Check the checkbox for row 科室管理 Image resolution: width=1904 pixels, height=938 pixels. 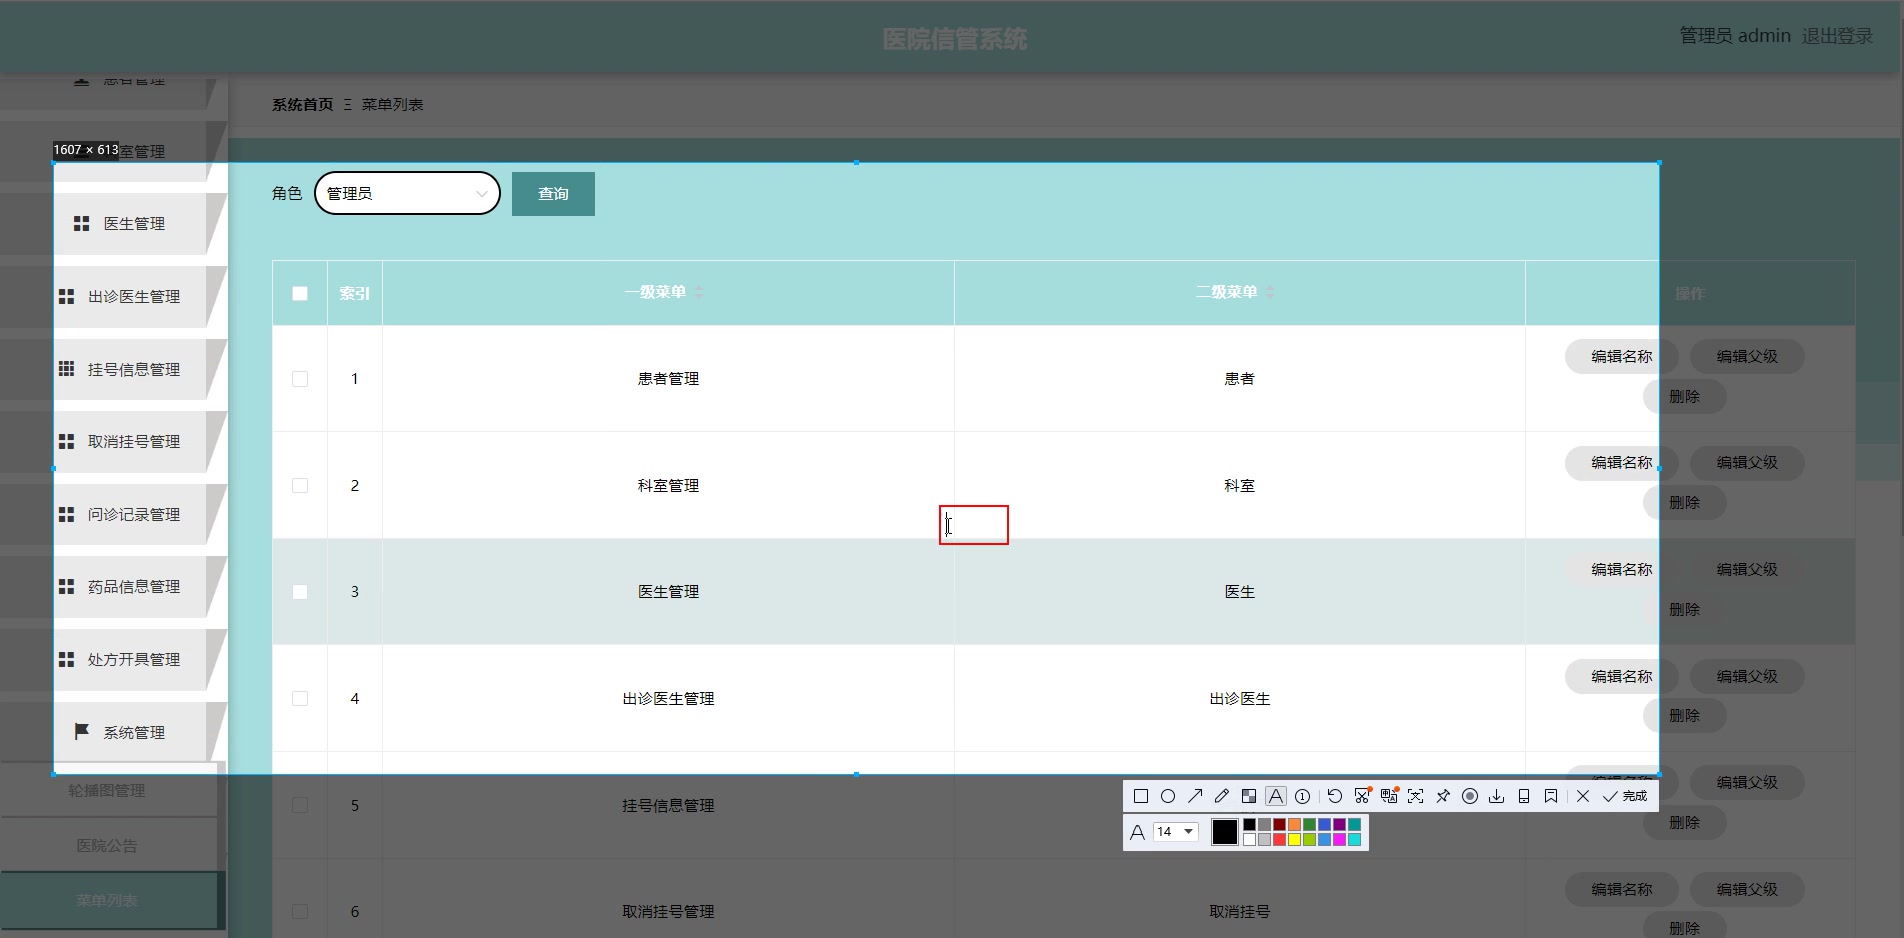[299, 485]
